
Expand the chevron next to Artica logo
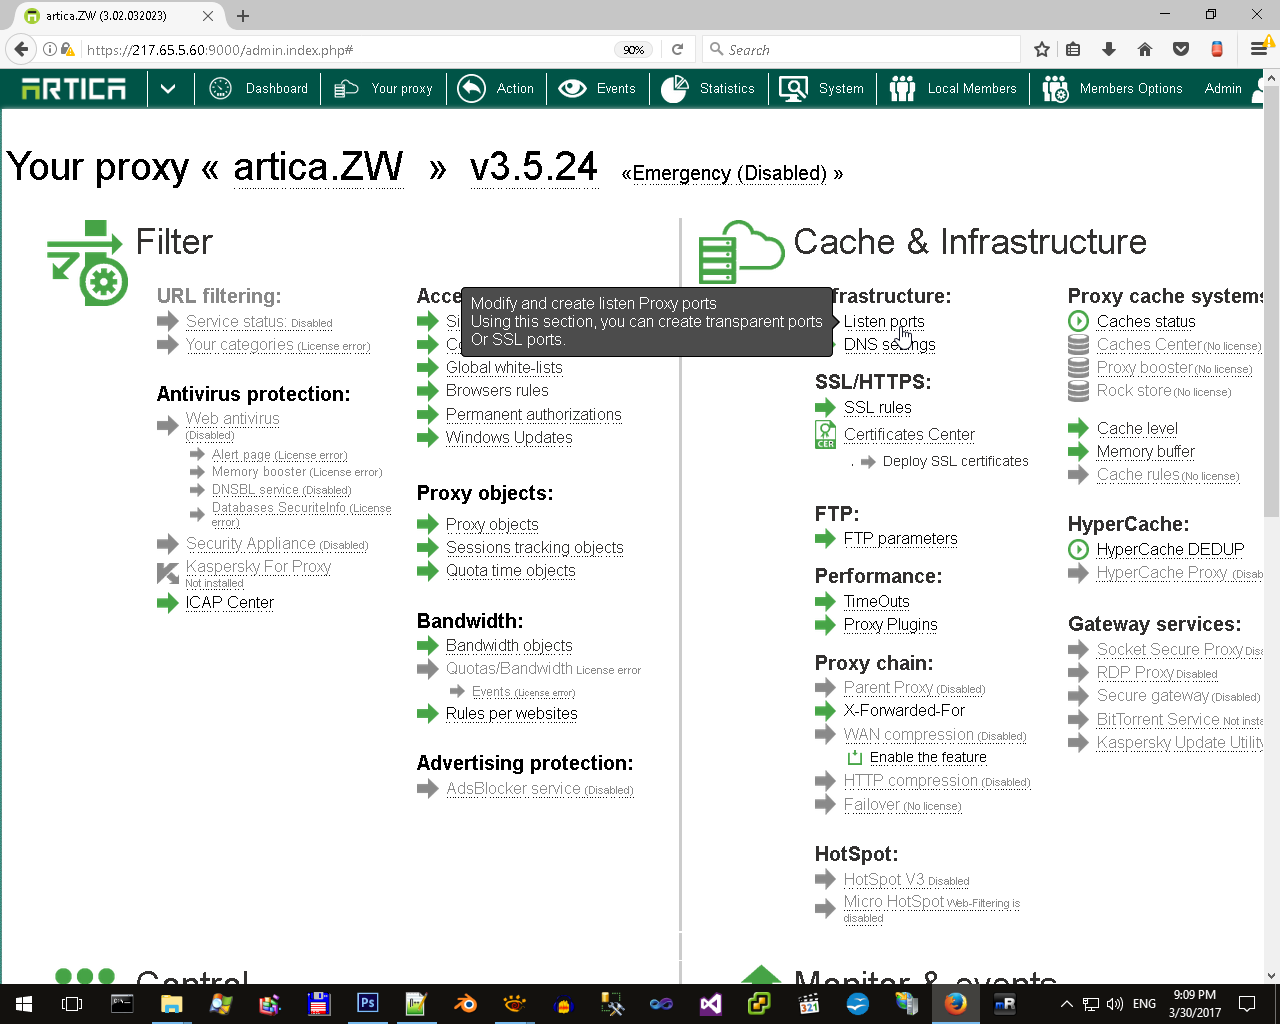[x=168, y=89]
